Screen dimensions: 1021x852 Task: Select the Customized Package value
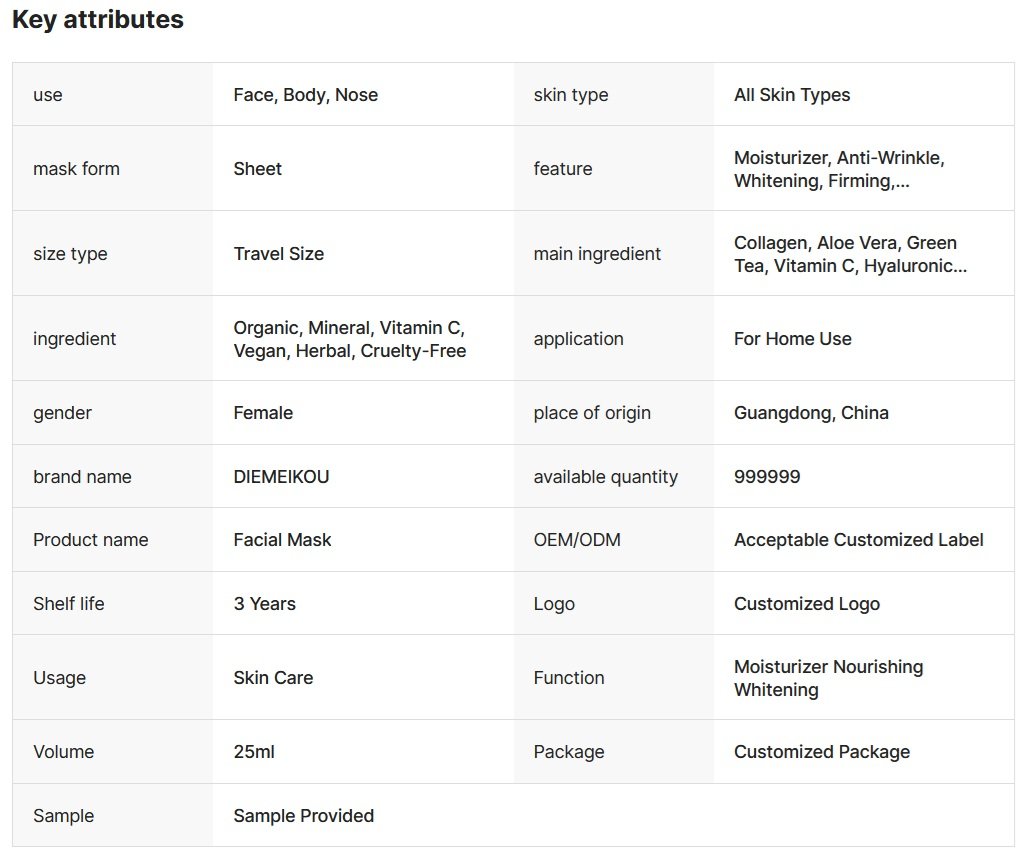coord(822,752)
